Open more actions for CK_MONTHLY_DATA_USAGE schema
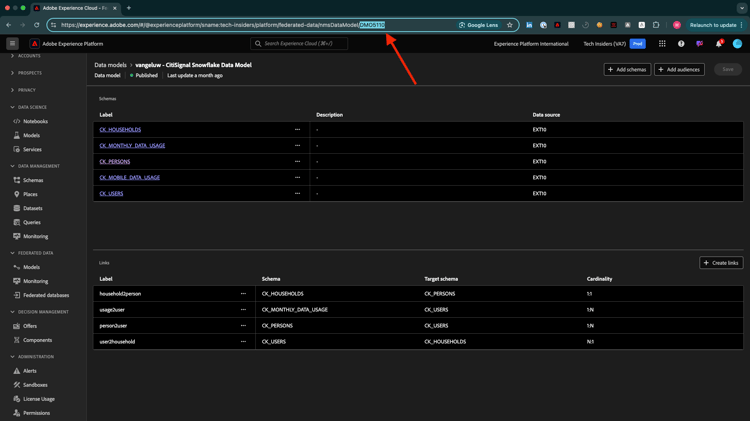Image resolution: width=750 pixels, height=421 pixels. tap(298, 145)
